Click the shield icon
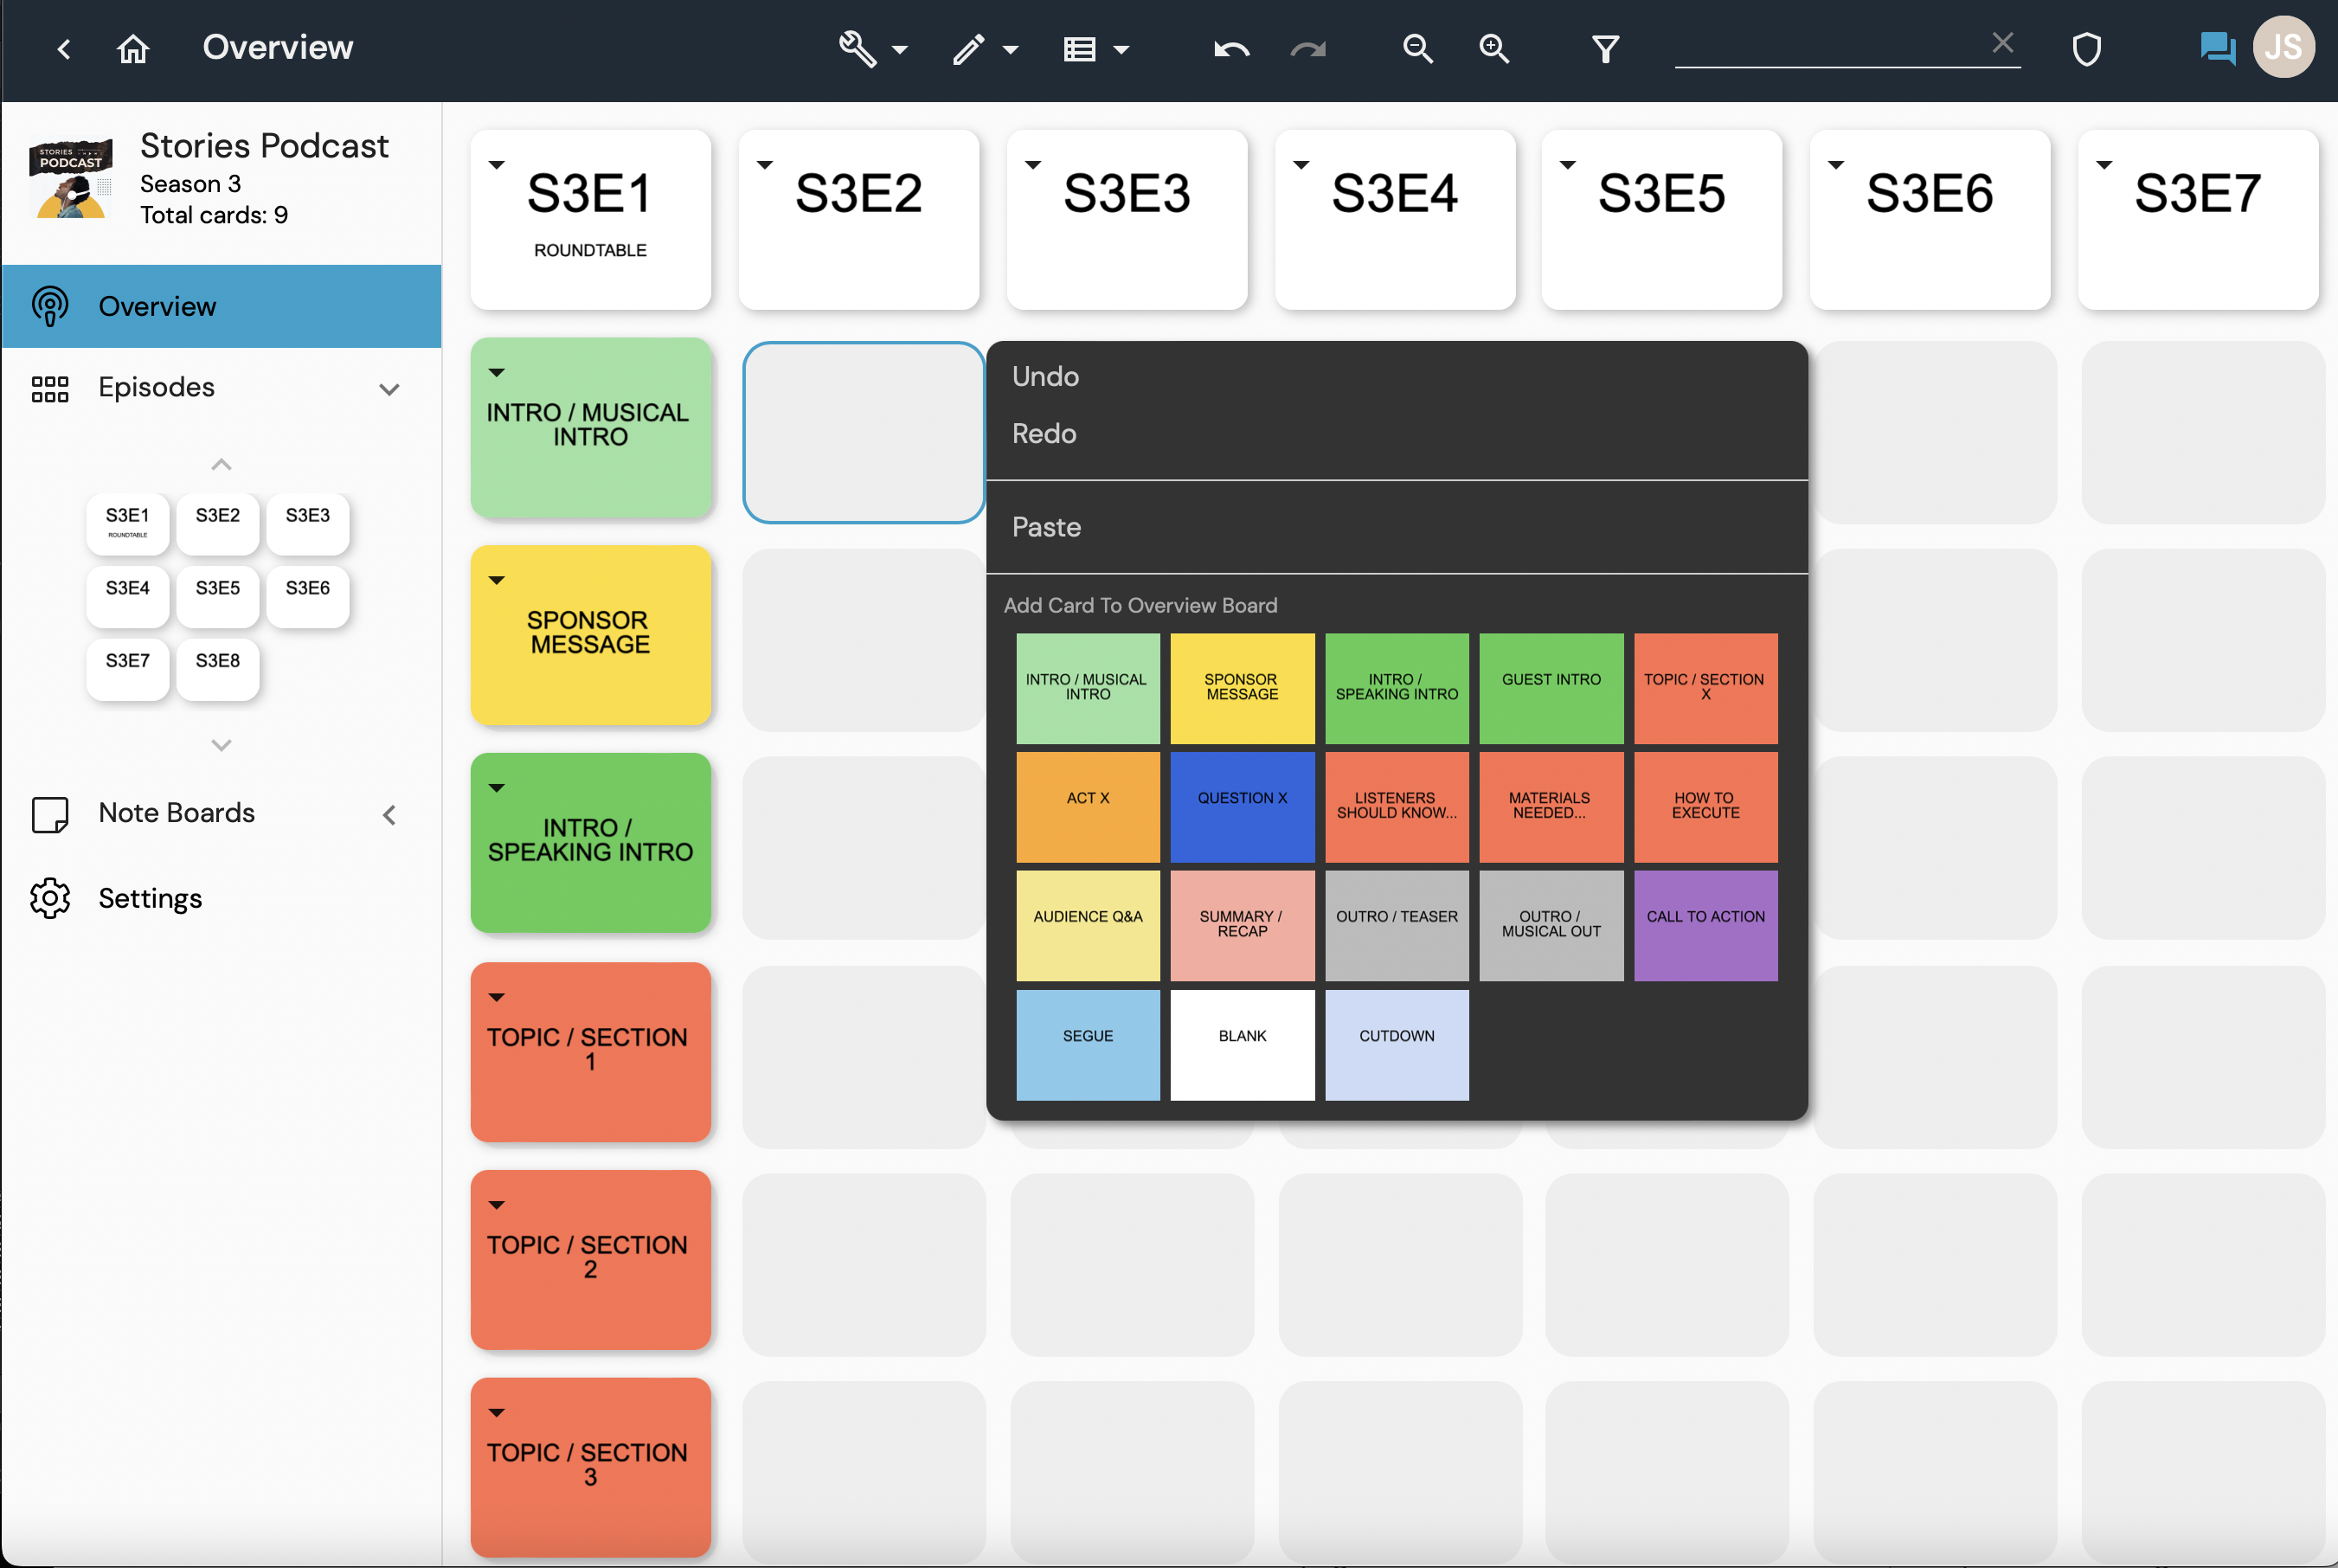2338x1568 pixels. coord(2086,48)
